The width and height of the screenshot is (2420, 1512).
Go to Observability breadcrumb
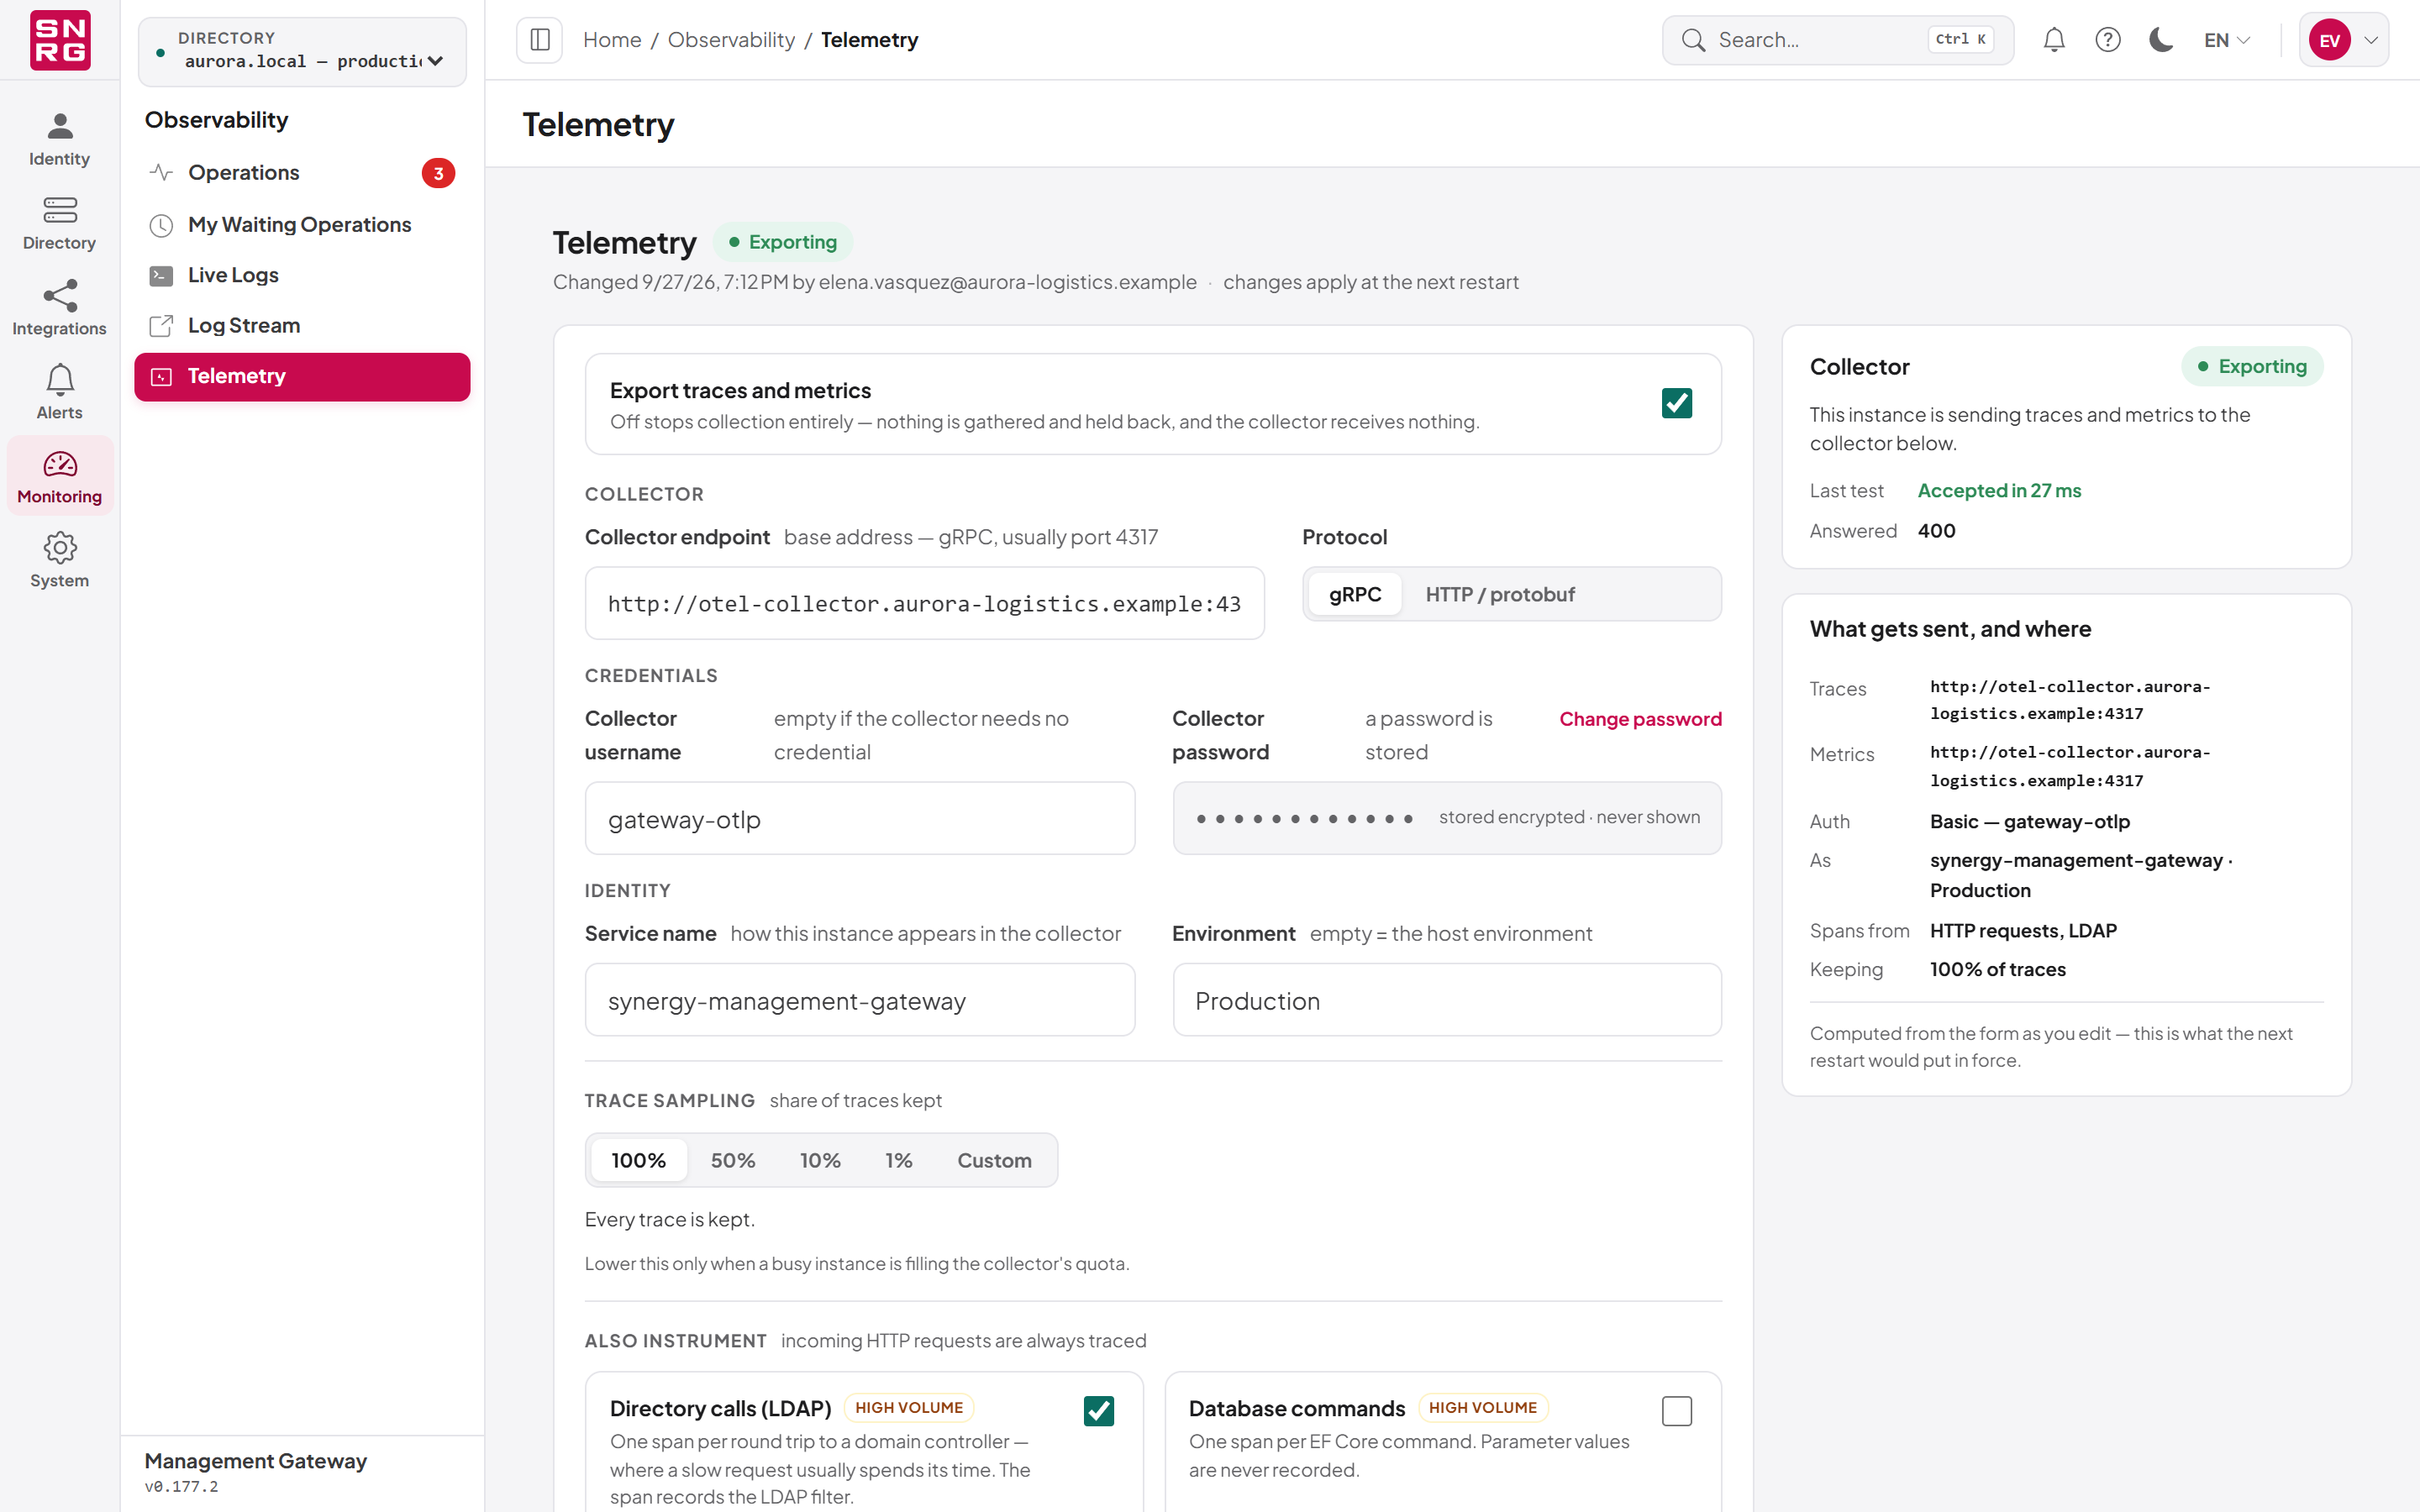pos(731,40)
